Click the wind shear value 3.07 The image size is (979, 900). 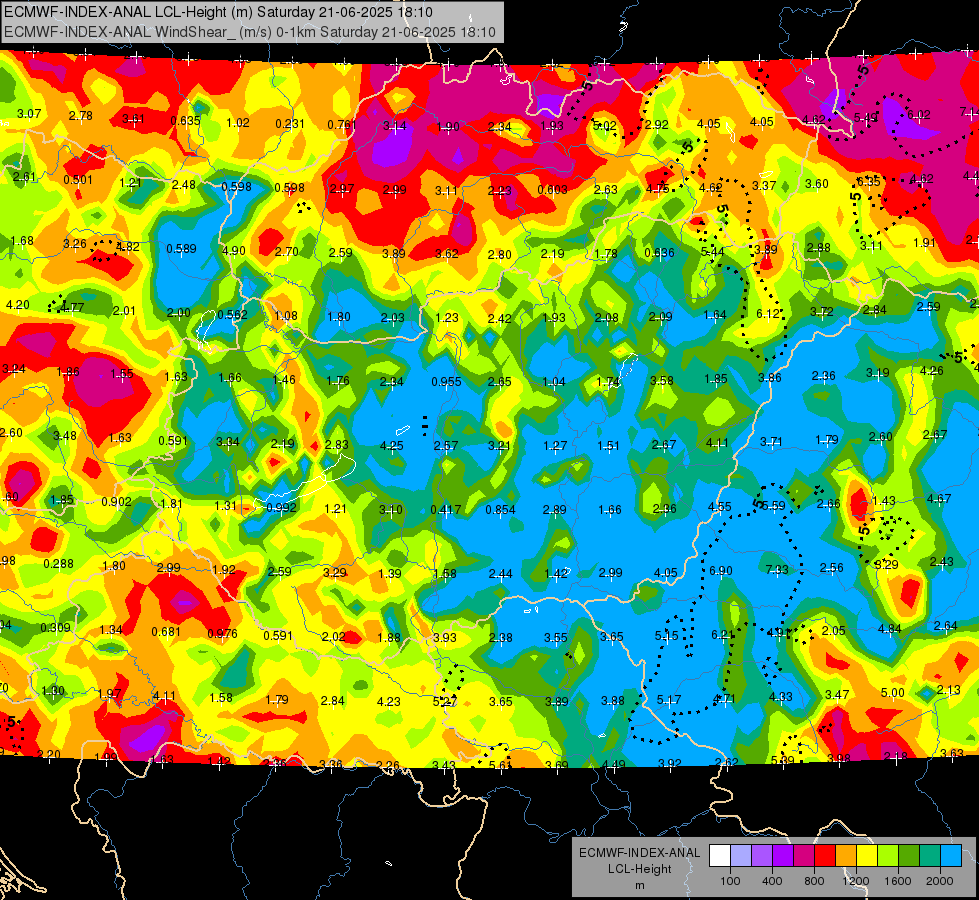29,114
